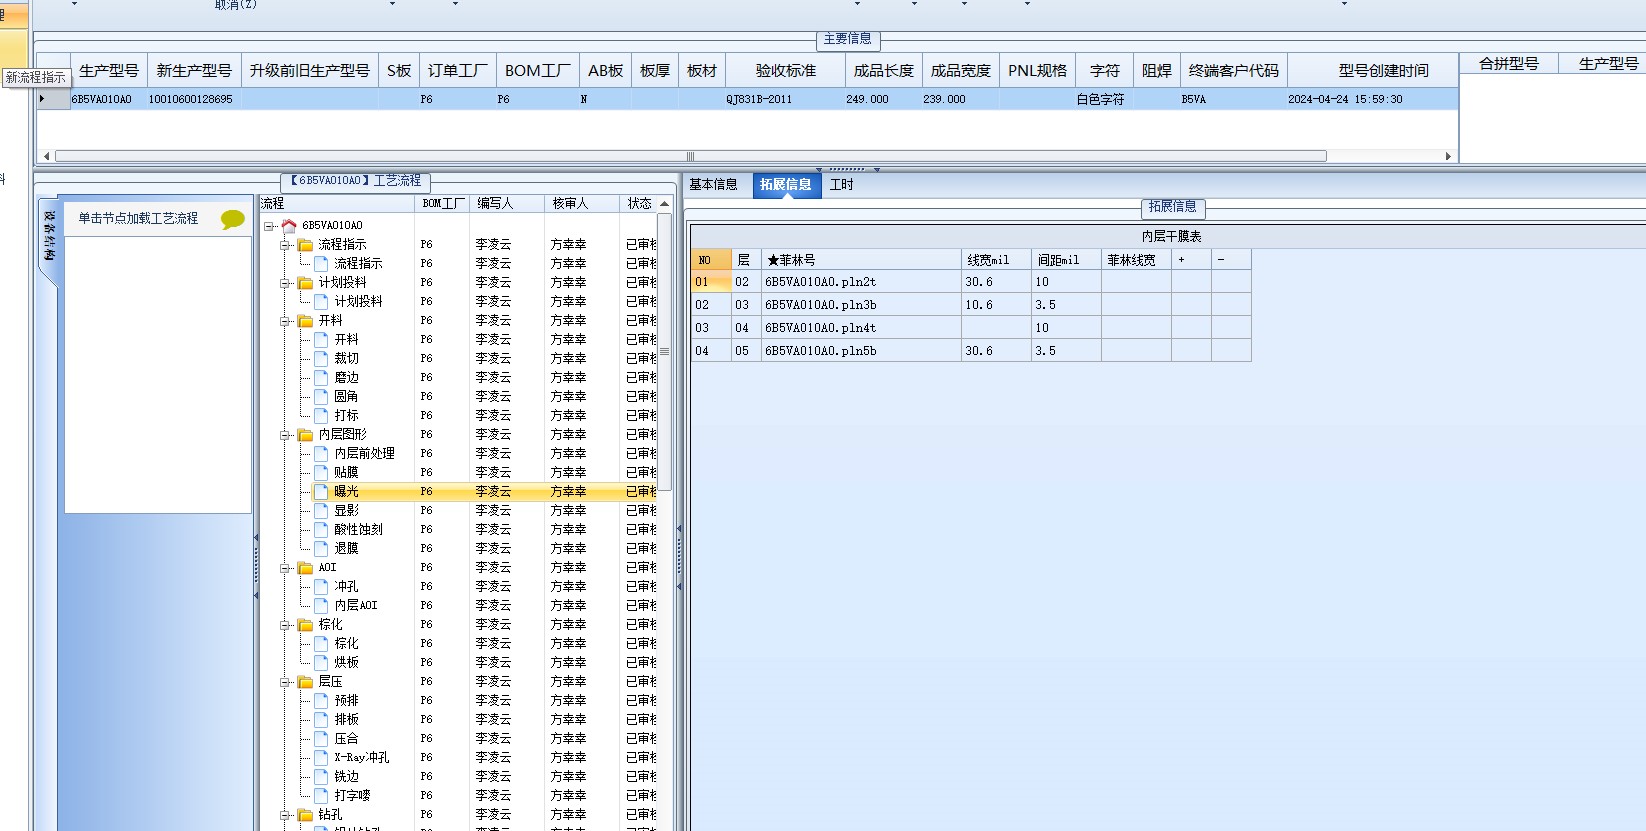Click the document icon beside 打标
Screen dimensions: 1646x831
pos(321,416)
